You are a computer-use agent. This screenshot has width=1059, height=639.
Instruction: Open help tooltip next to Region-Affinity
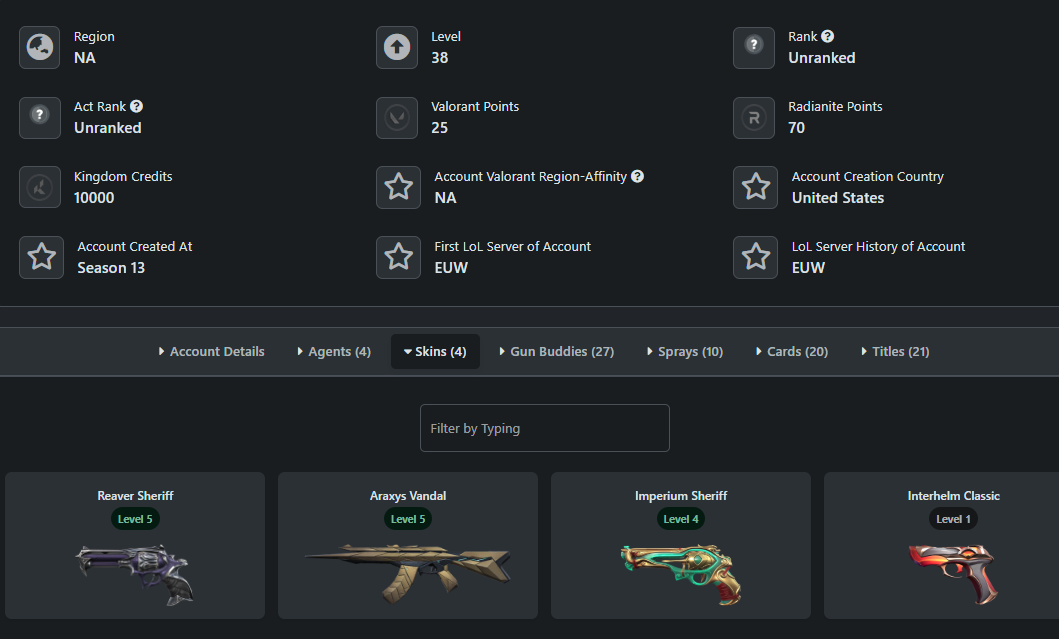[638, 176]
